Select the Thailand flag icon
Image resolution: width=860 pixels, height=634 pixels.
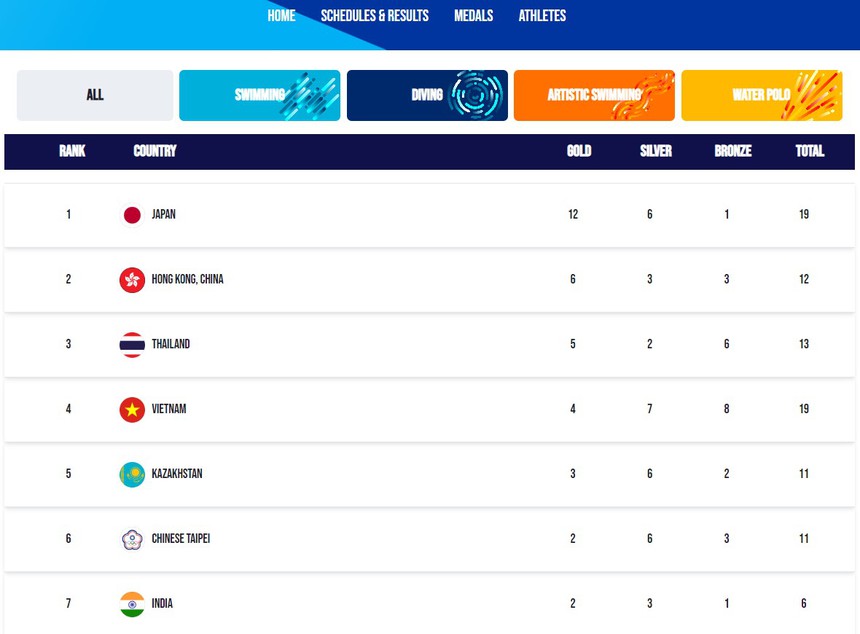130,344
